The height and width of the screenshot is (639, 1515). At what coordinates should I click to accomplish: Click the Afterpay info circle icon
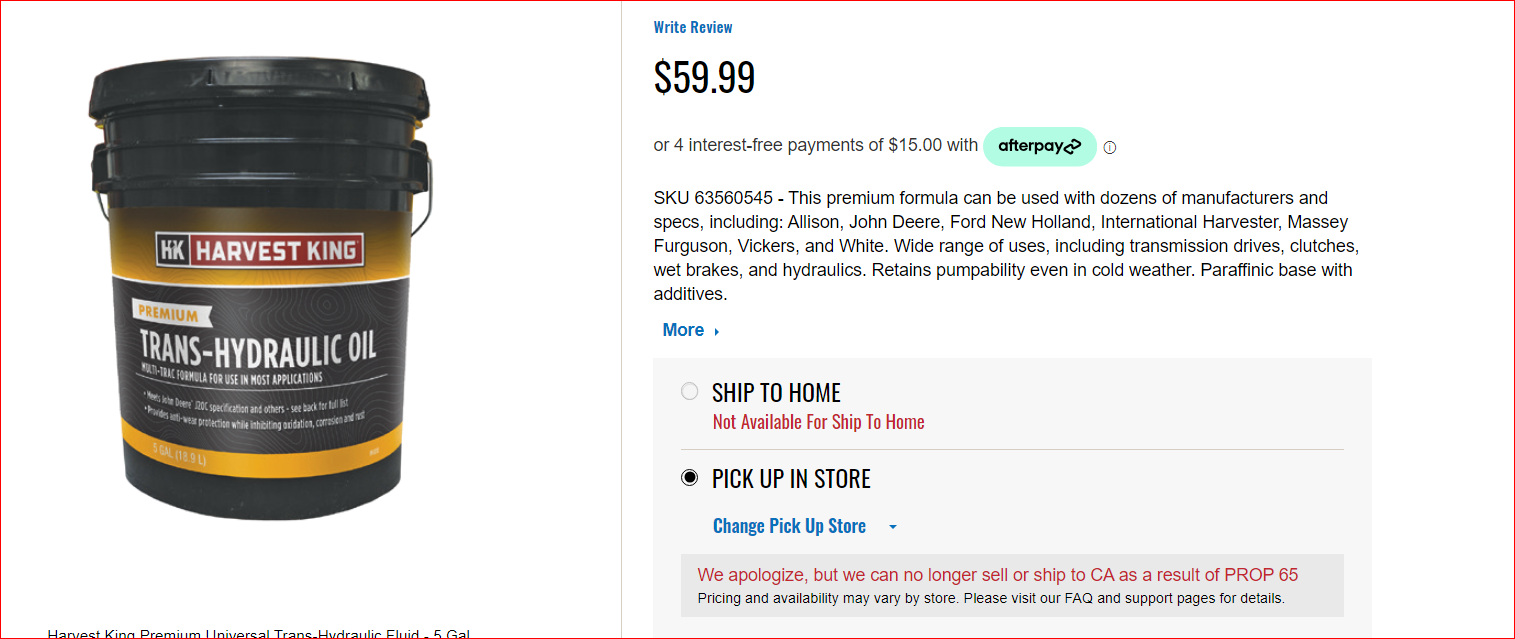[x=1109, y=147]
